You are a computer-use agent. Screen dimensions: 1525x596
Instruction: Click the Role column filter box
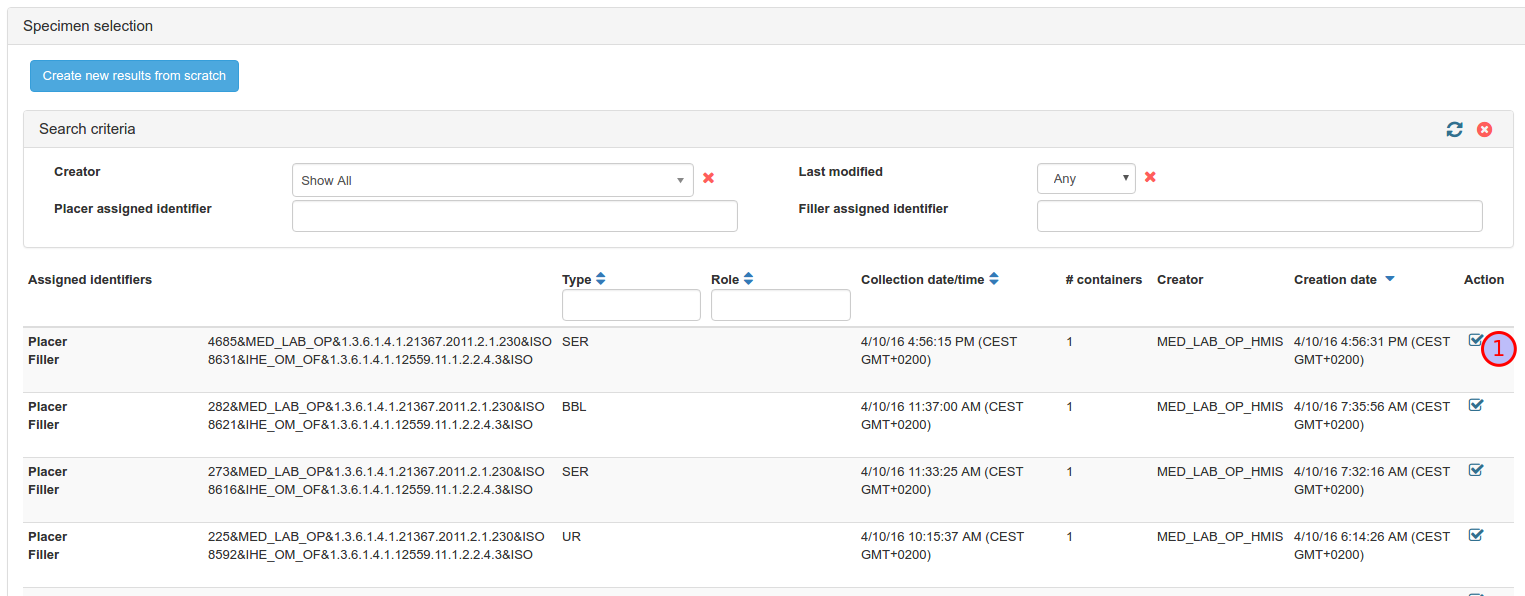(780, 305)
